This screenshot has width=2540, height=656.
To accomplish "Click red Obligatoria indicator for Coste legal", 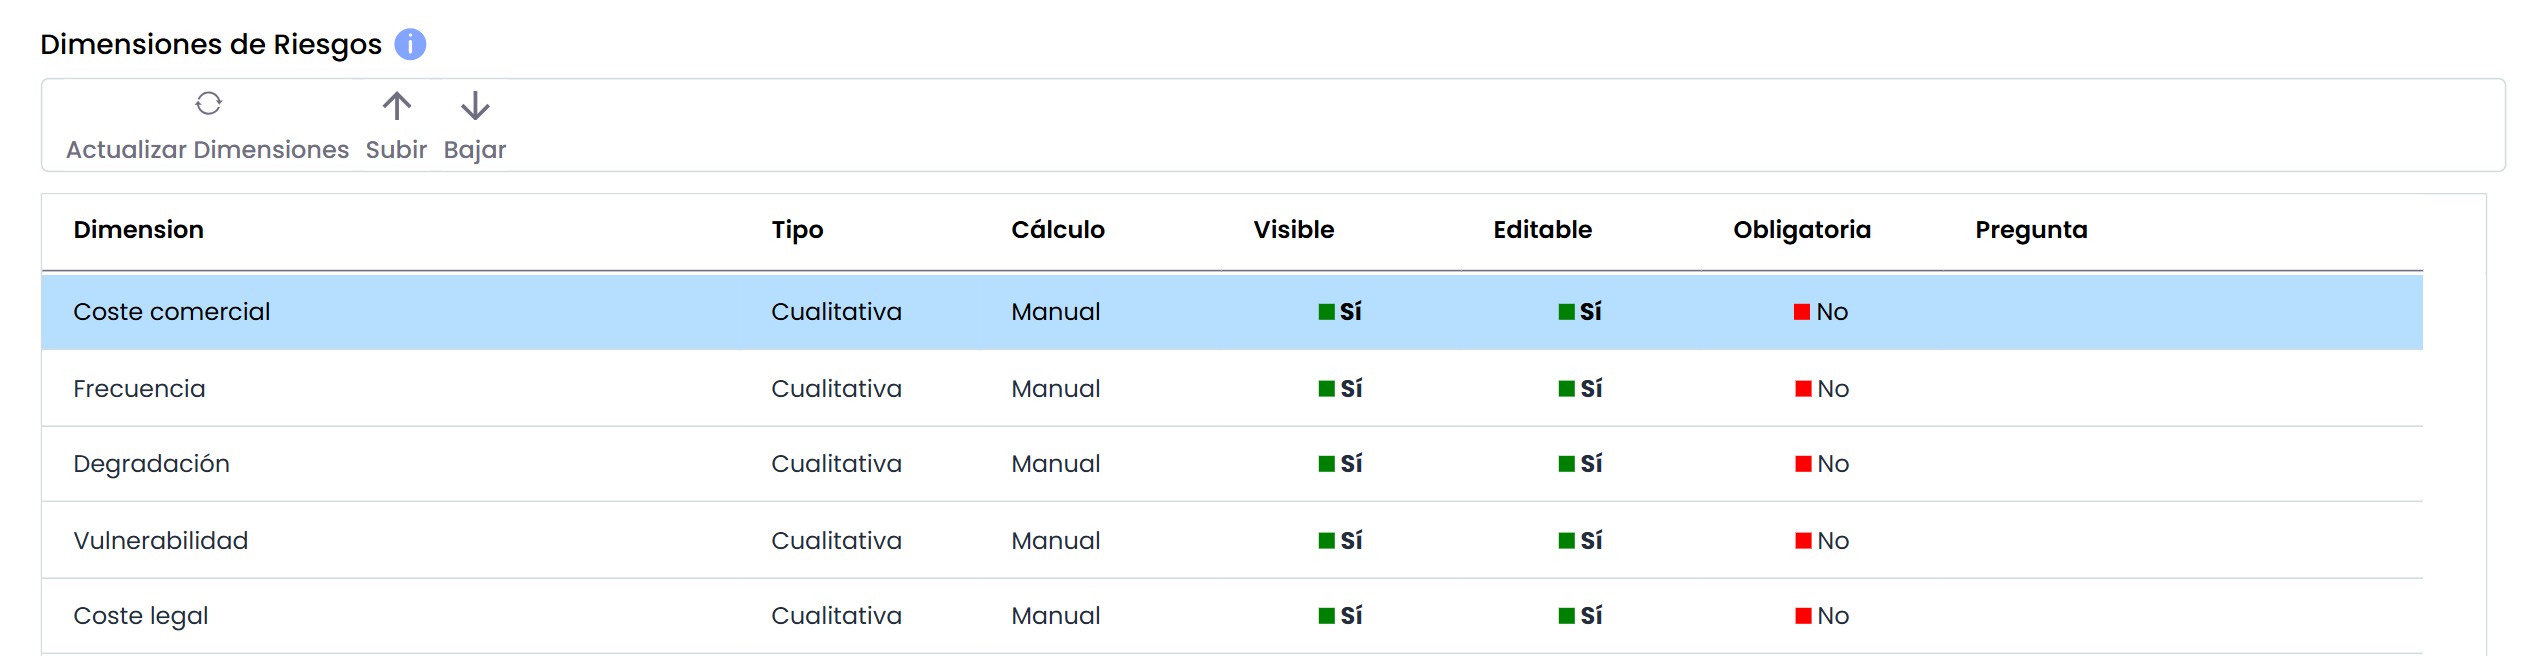I will coord(1803,616).
